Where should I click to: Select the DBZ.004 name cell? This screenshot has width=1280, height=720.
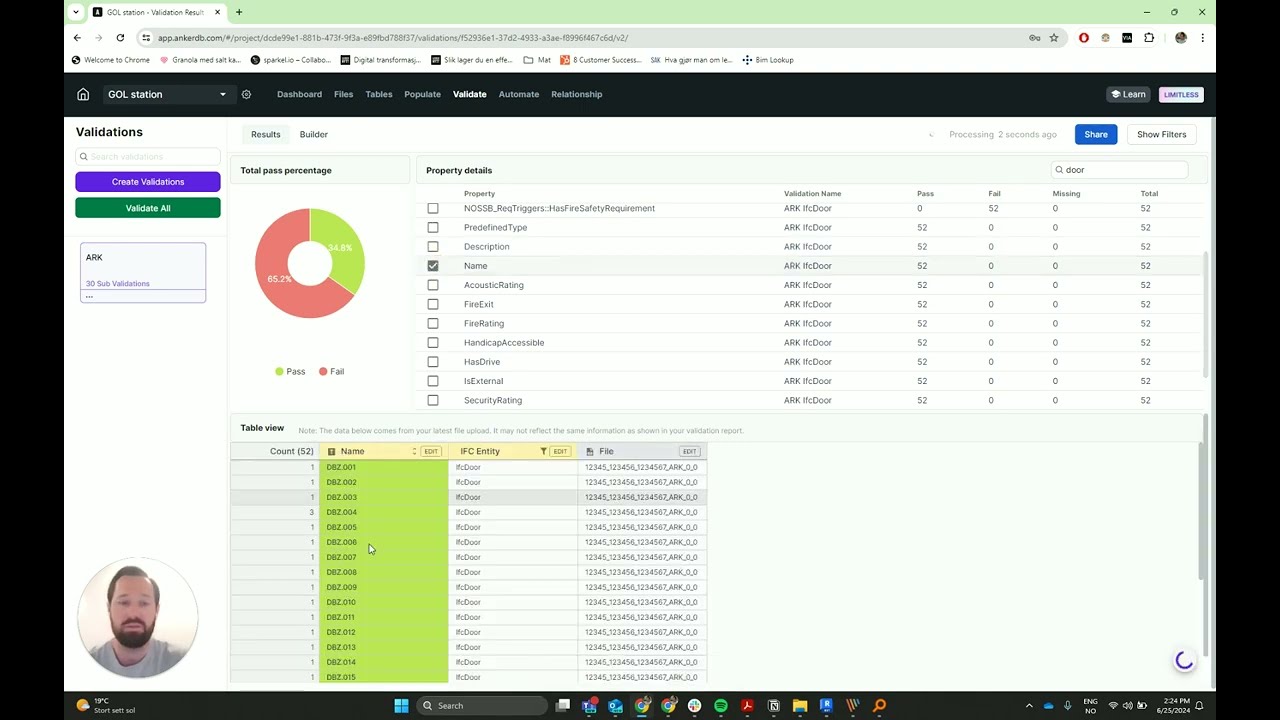pos(383,512)
